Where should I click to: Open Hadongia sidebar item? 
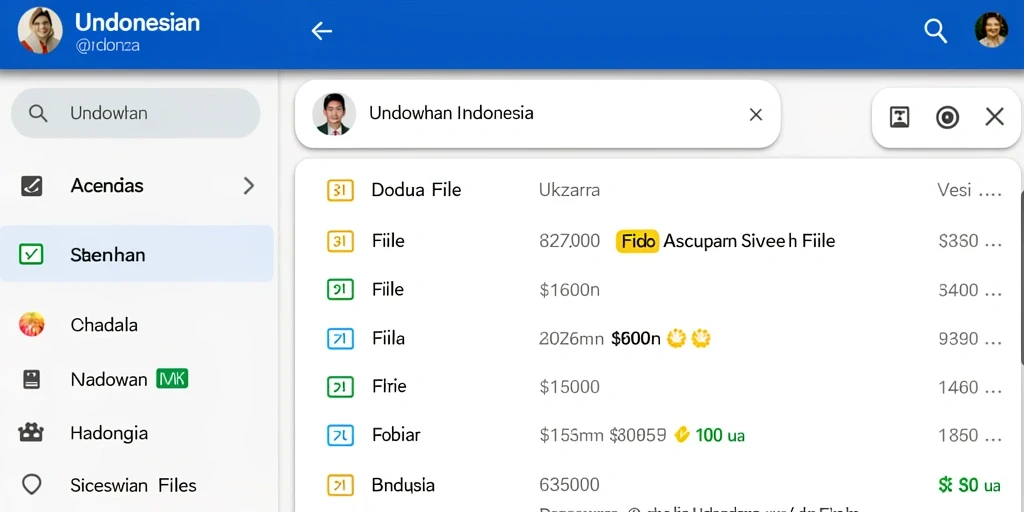tap(136, 433)
